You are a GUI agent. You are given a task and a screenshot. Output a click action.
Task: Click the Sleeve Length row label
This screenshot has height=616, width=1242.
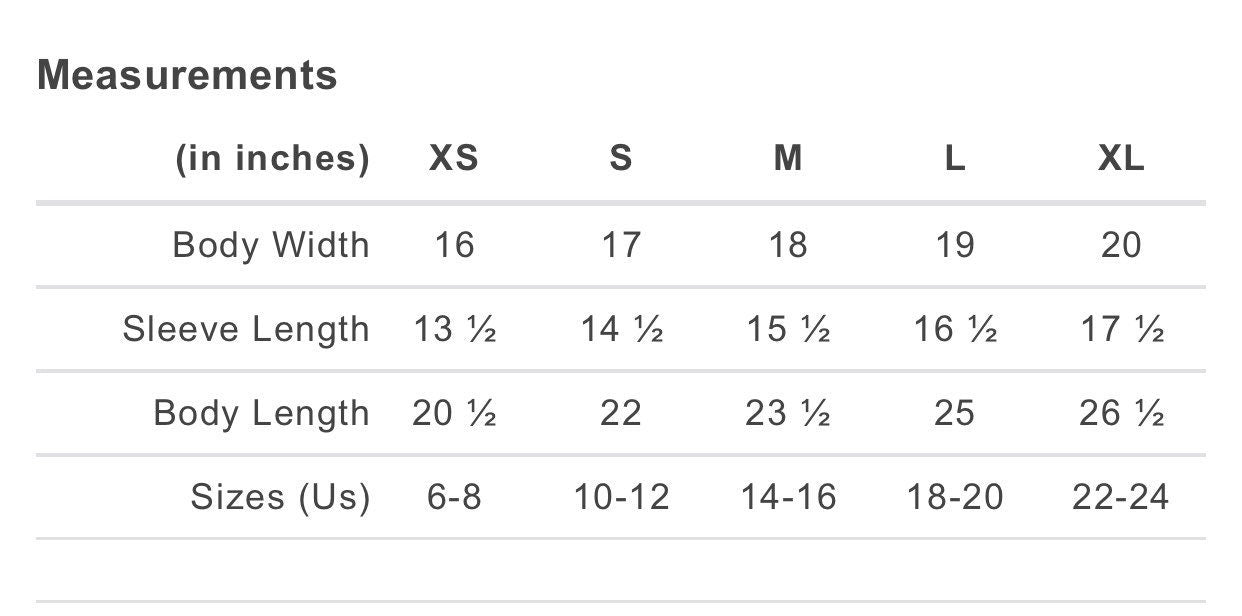tap(246, 329)
